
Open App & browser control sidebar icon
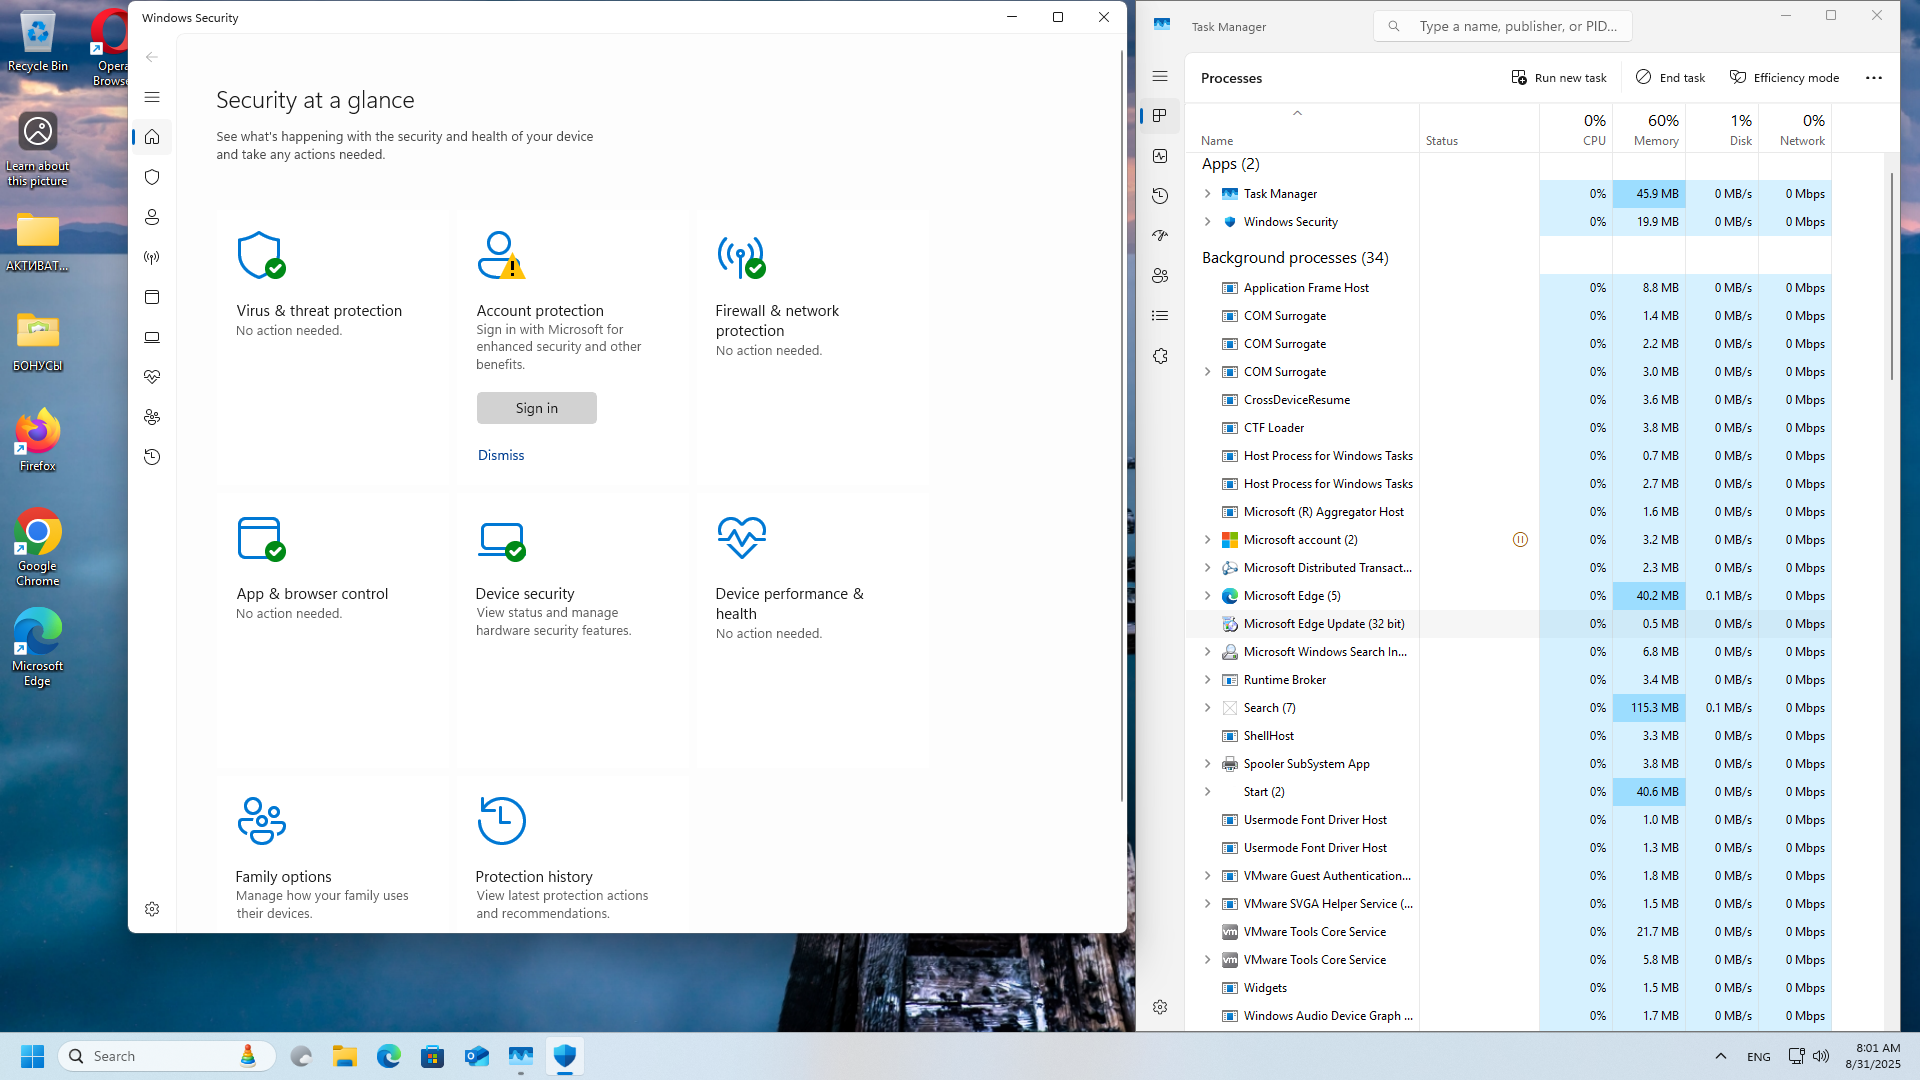(152, 297)
